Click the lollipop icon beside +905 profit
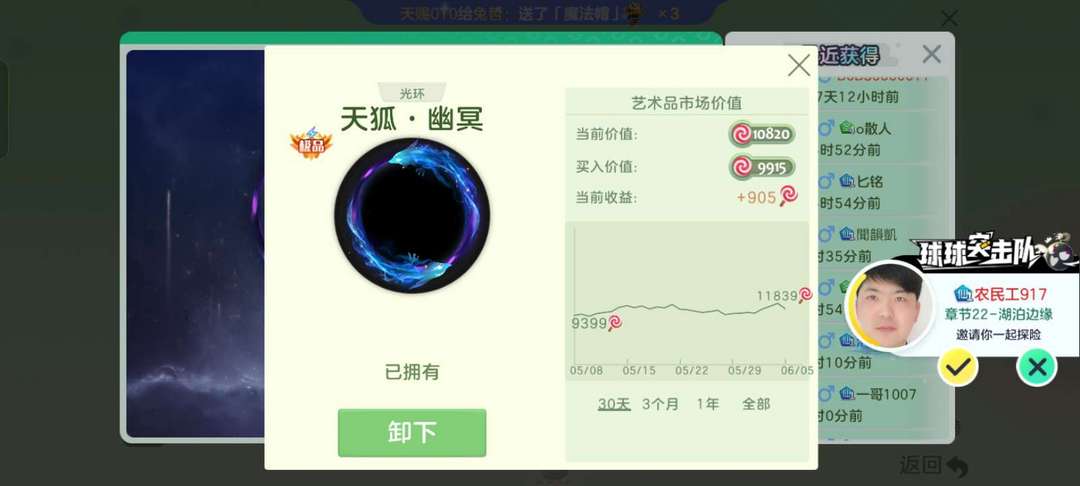 789,196
